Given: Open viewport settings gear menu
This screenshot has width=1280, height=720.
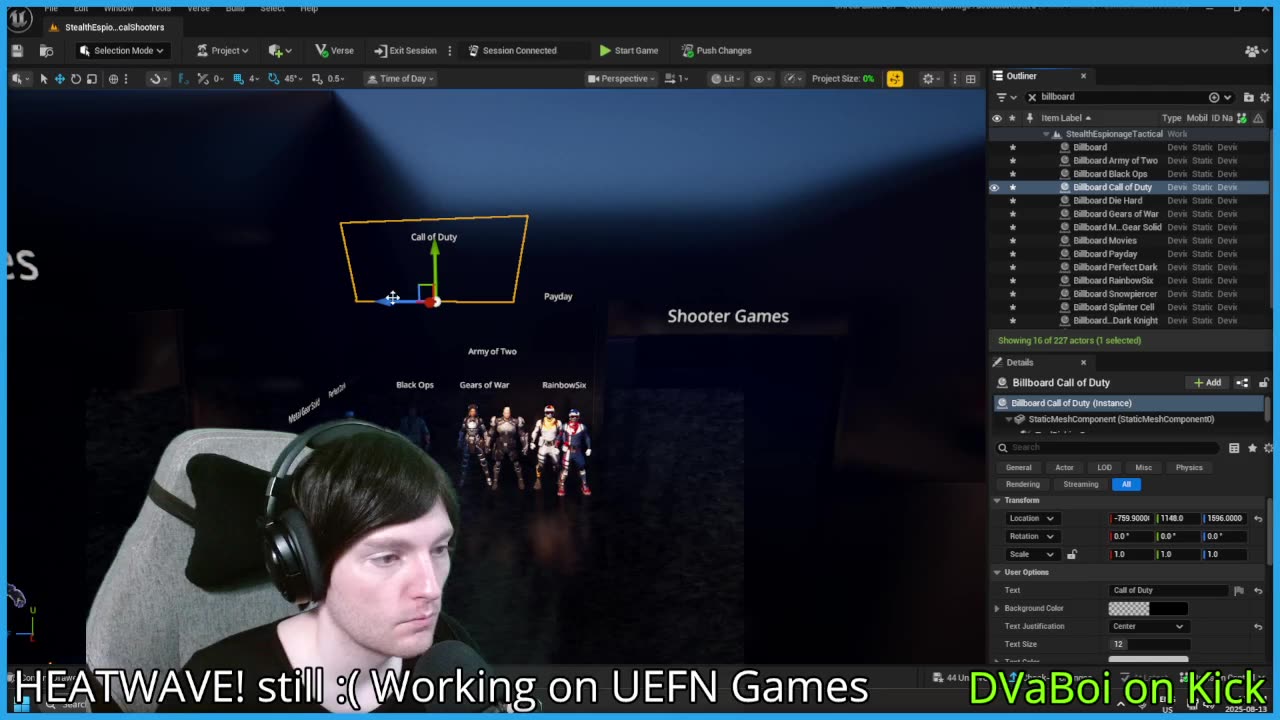Looking at the screenshot, I should click(x=931, y=78).
